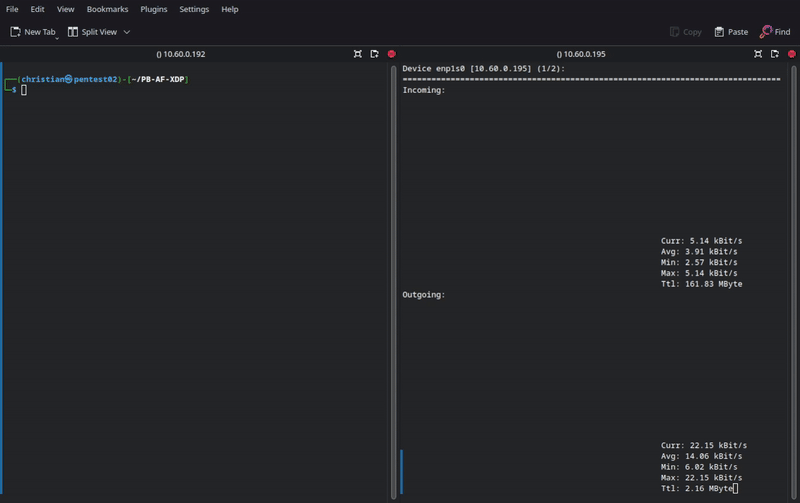Image resolution: width=800 pixels, height=503 pixels.
Task: Open the Settings menu
Action: click(194, 9)
